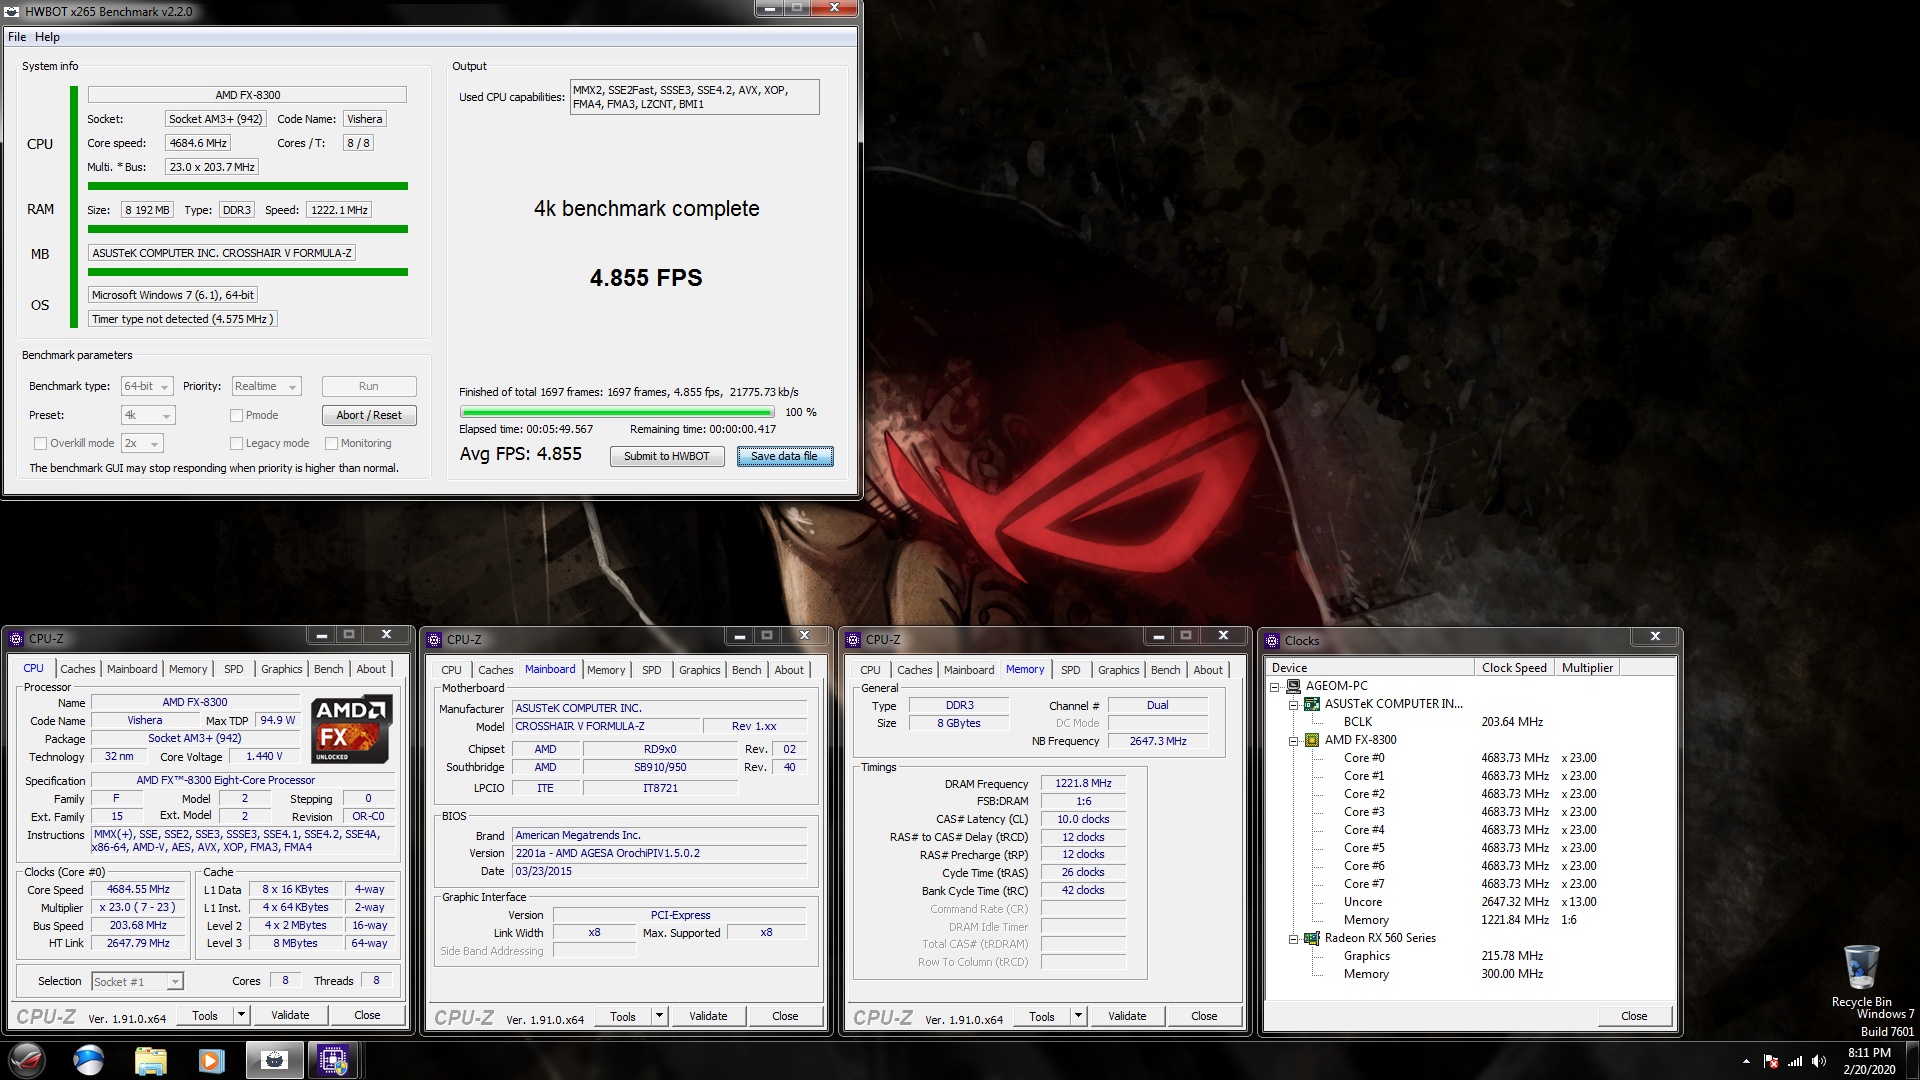
Task: Toggle the Monitoring checkbox
Action: pyautogui.click(x=331, y=443)
